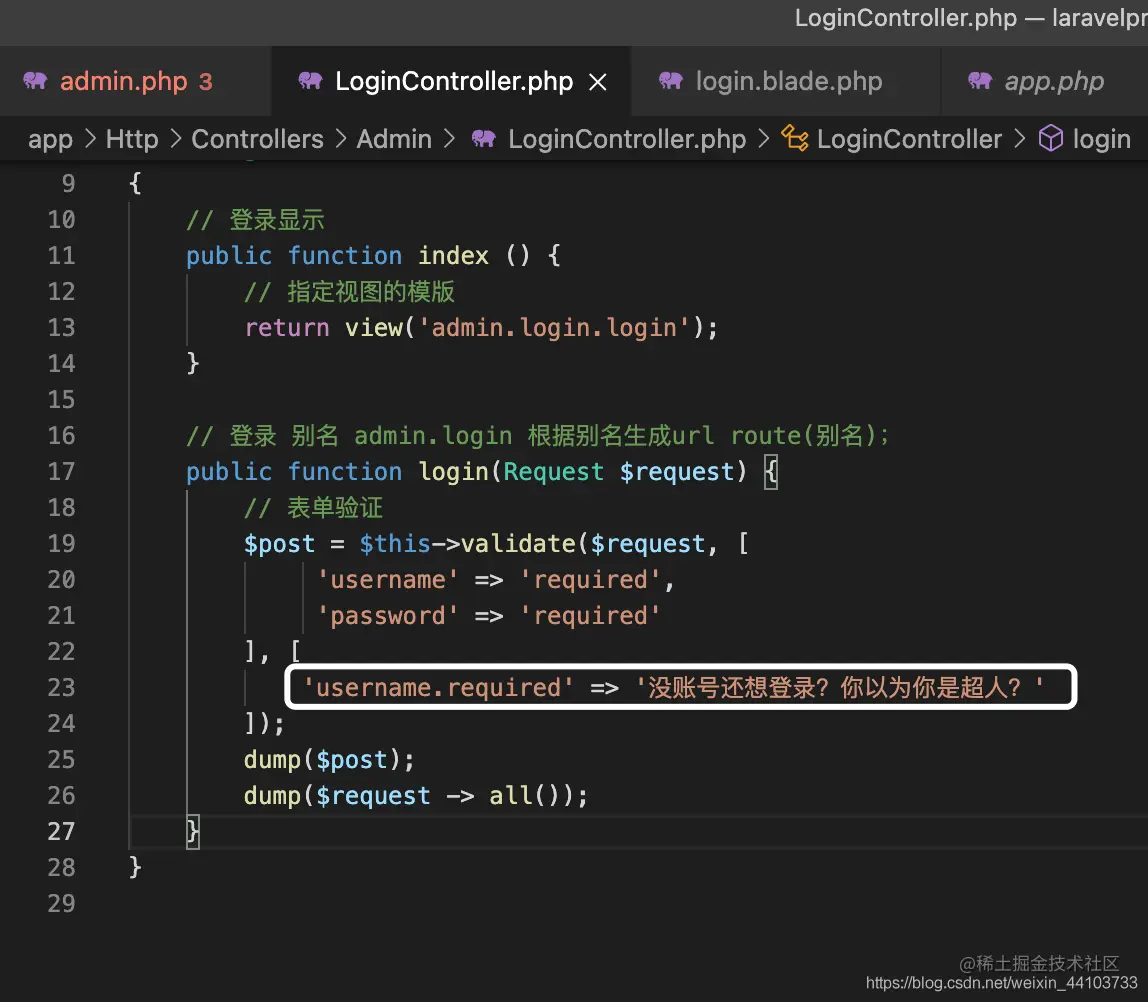This screenshot has height=1002, width=1148.
Task: Open the LoginController class breadcrumb
Action: [909, 139]
